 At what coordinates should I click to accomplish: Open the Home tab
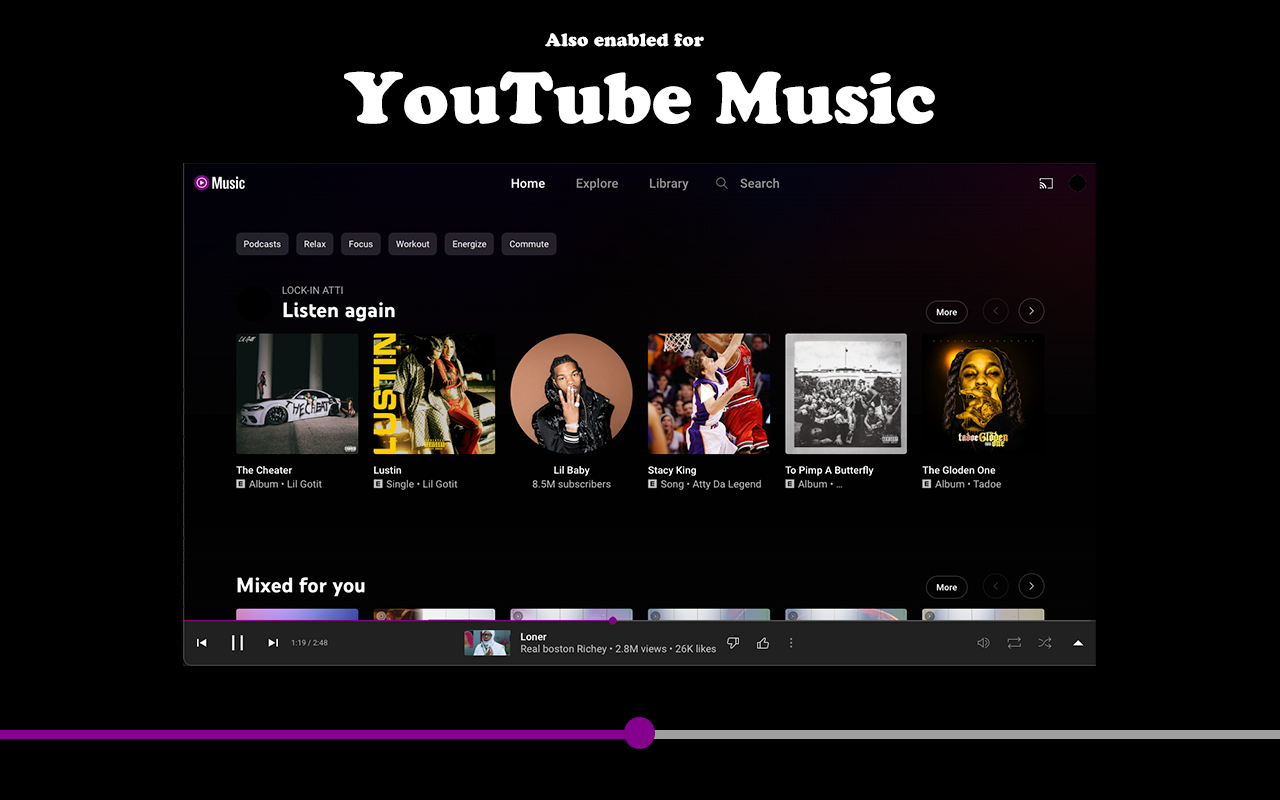point(528,183)
